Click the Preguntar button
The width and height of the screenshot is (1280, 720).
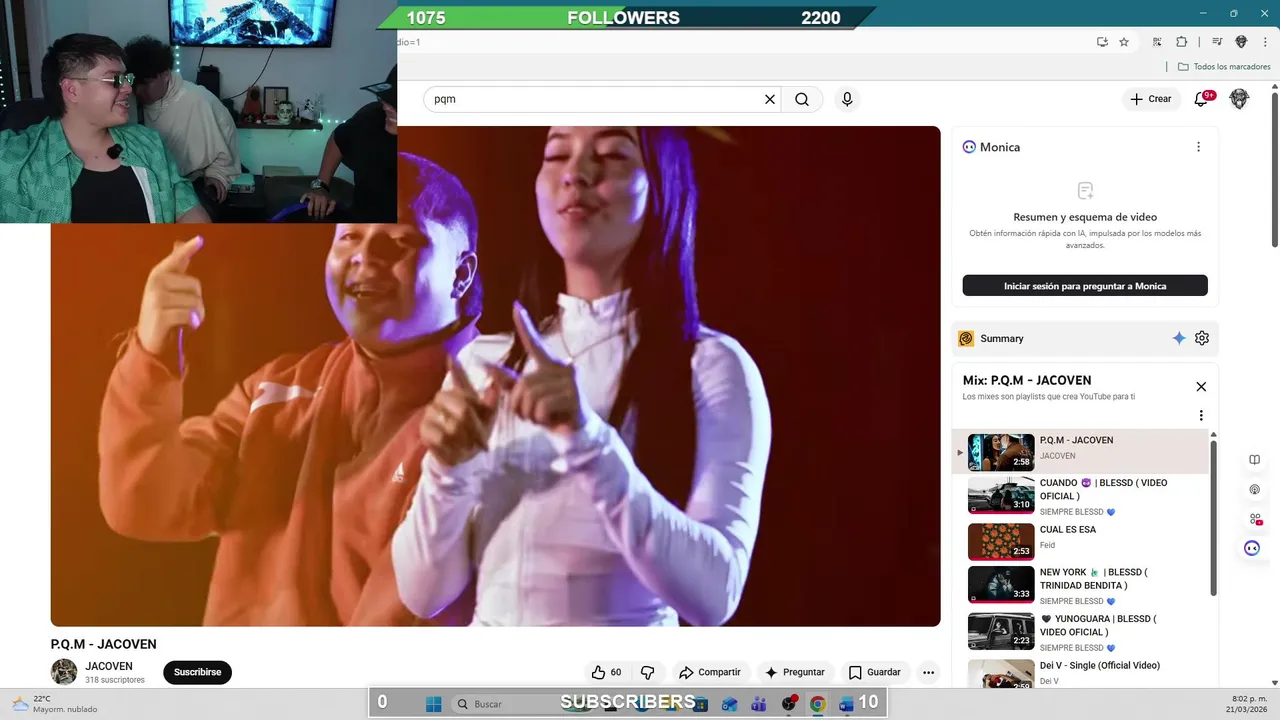795,672
